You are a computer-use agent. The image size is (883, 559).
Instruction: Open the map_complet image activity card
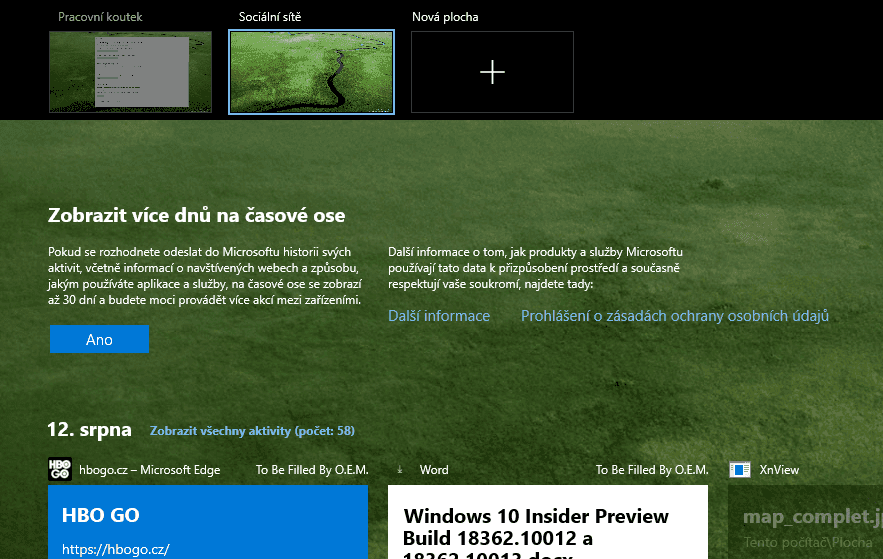(805, 522)
